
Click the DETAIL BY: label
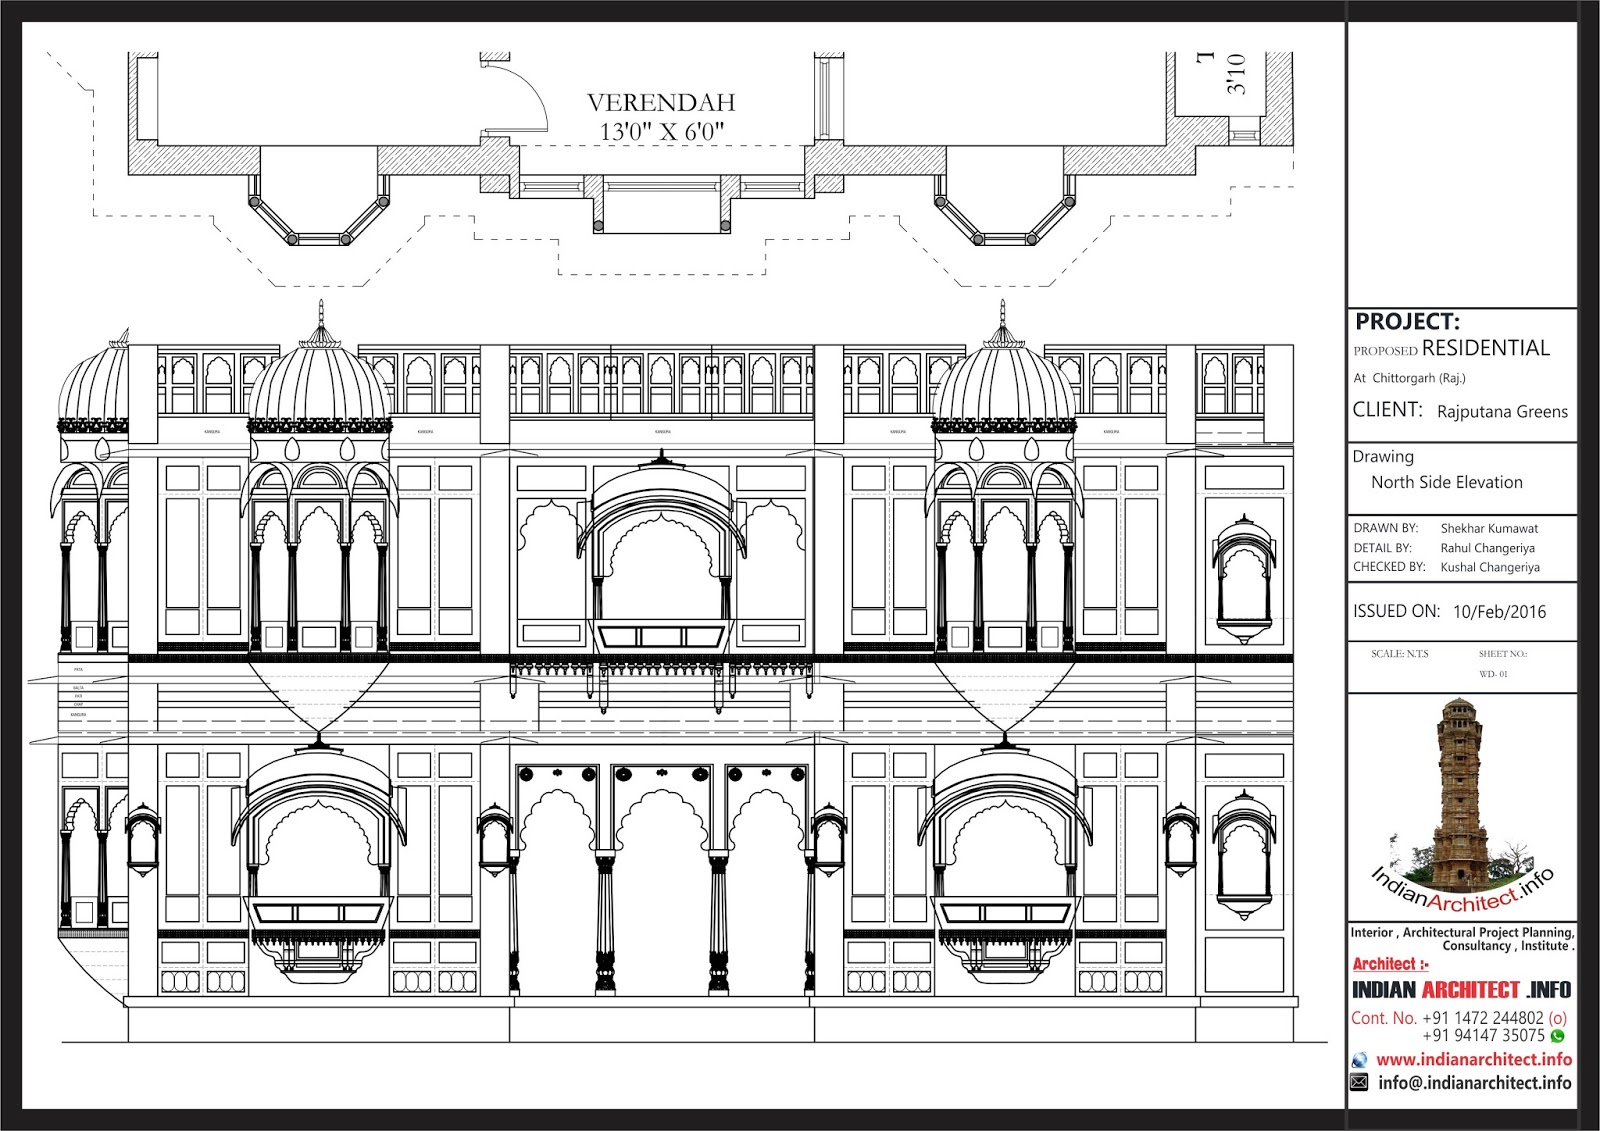[1382, 548]
